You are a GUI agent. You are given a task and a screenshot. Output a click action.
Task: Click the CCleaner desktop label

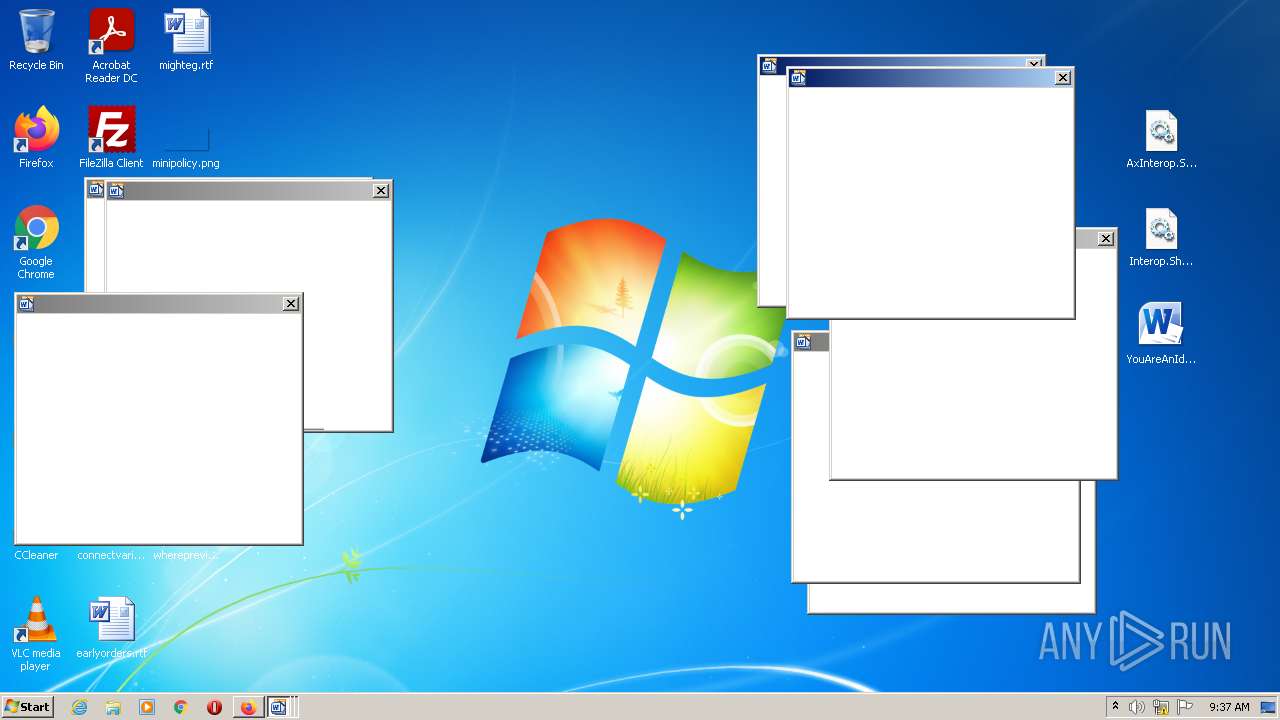pyautogui.click(x=36, y=555)
